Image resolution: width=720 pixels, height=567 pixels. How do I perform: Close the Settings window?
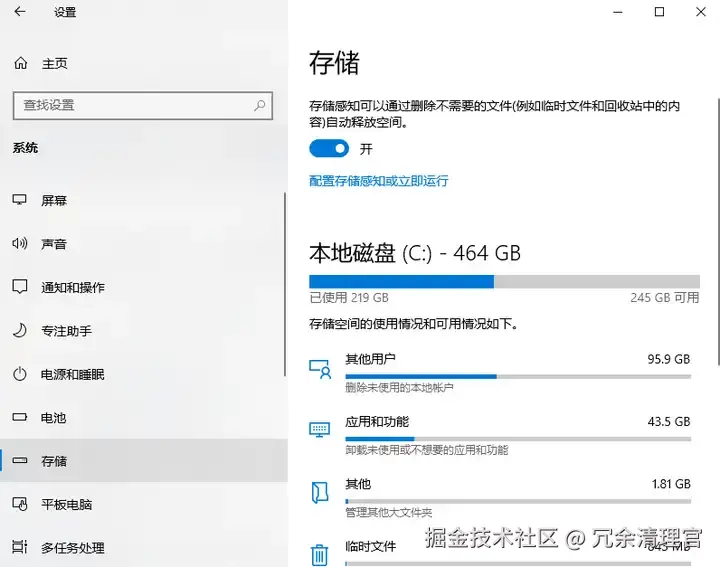[x=701, y=12]
